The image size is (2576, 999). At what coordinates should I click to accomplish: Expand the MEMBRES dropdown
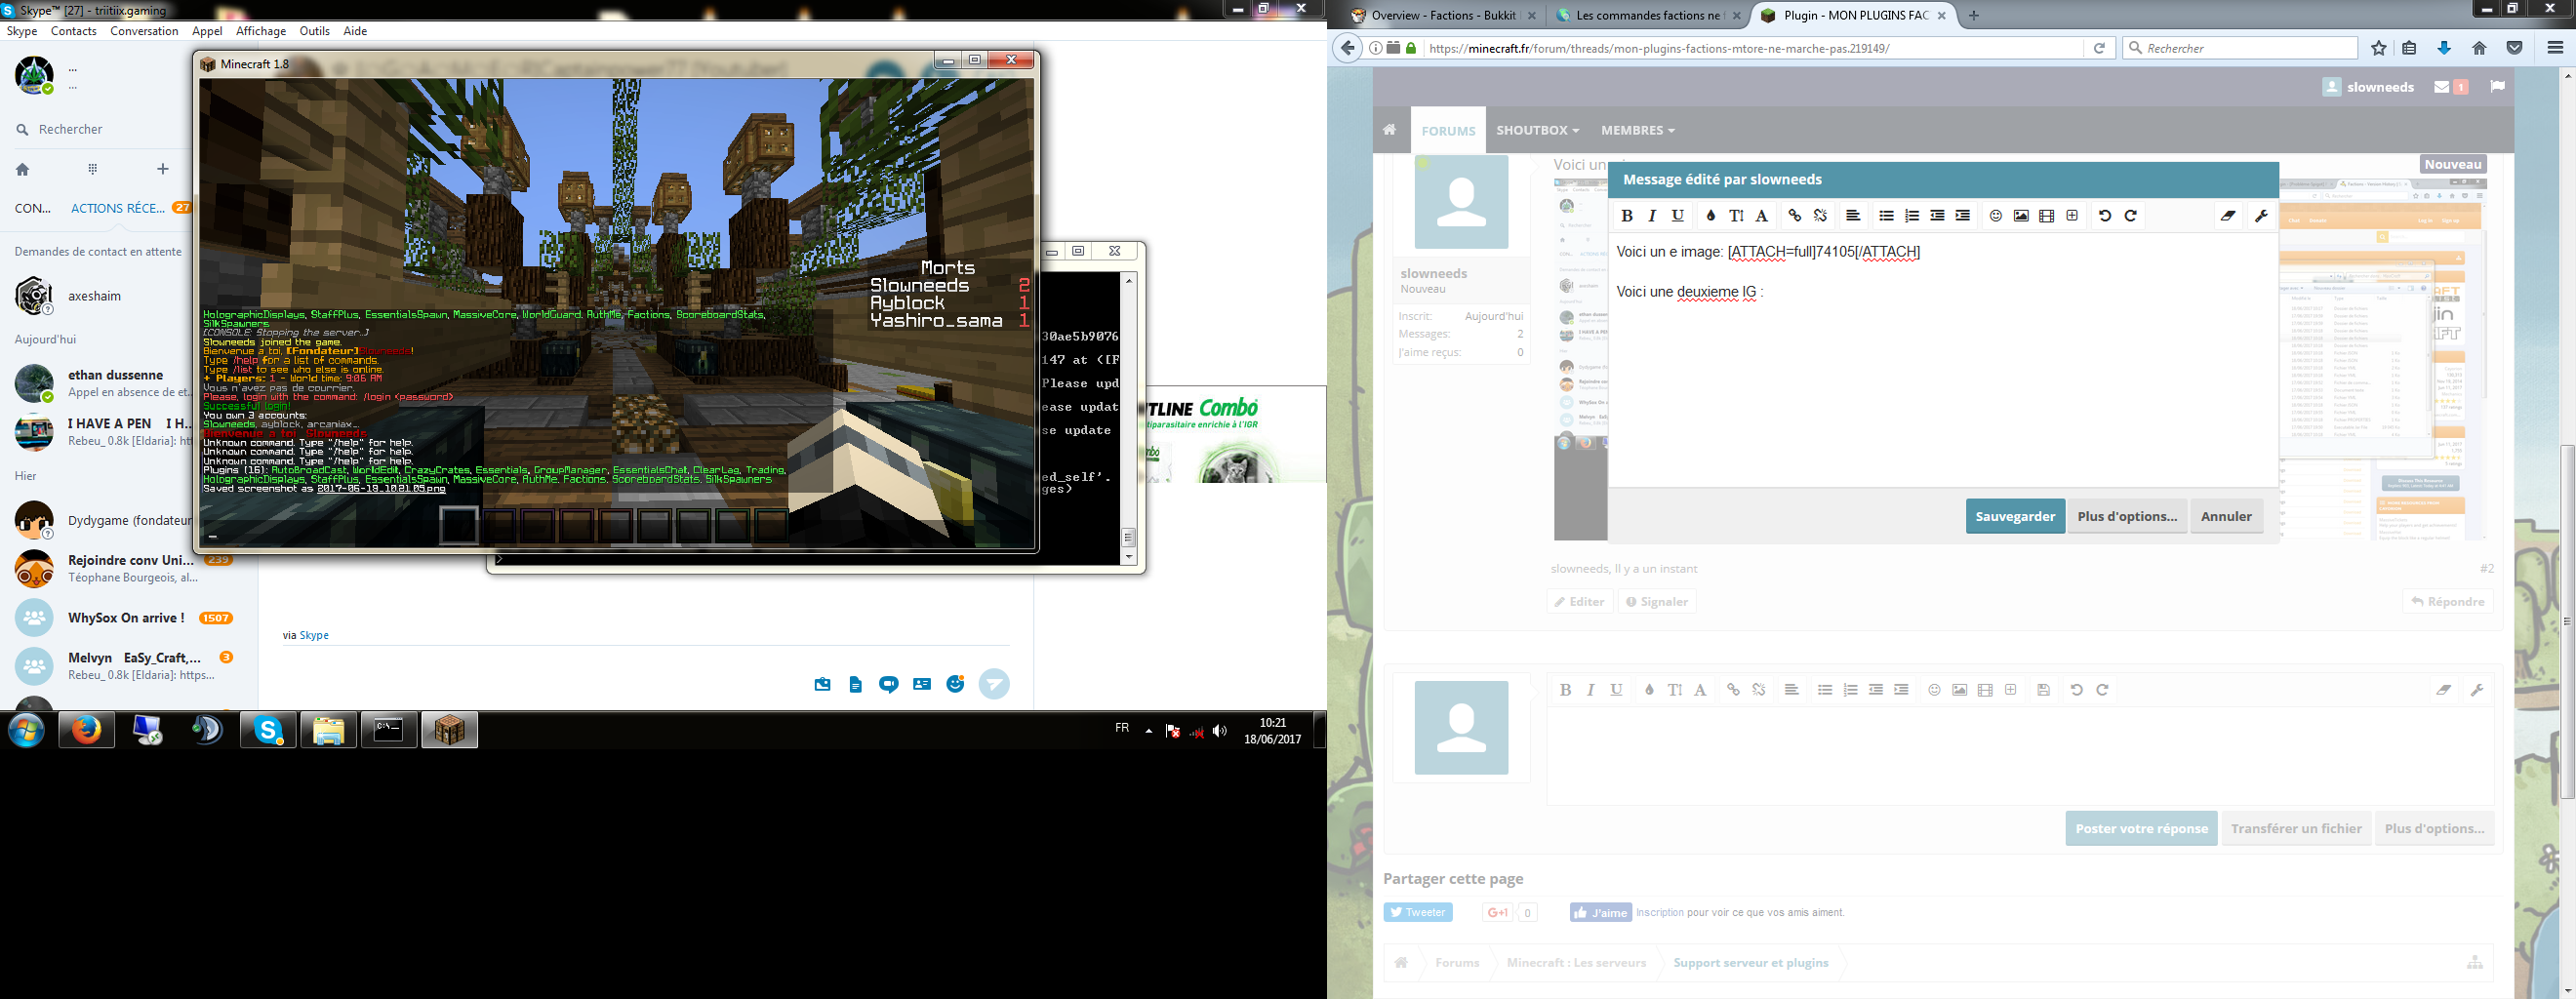1638,130
